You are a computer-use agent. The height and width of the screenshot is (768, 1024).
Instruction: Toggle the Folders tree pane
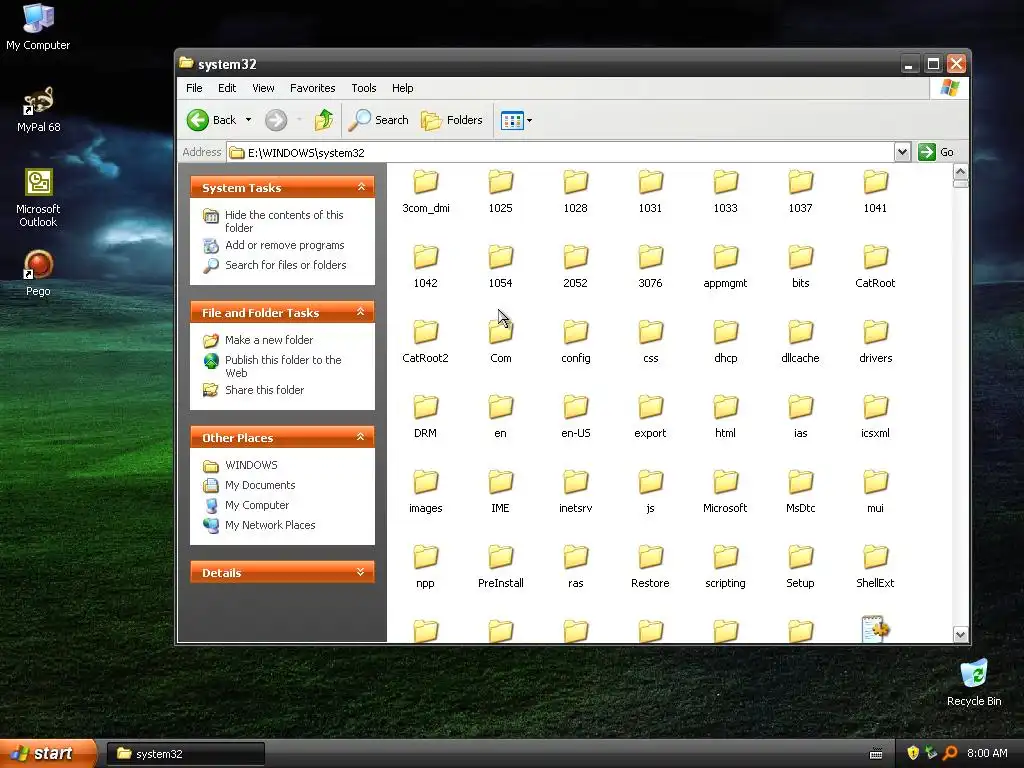[x=452, y=120]
